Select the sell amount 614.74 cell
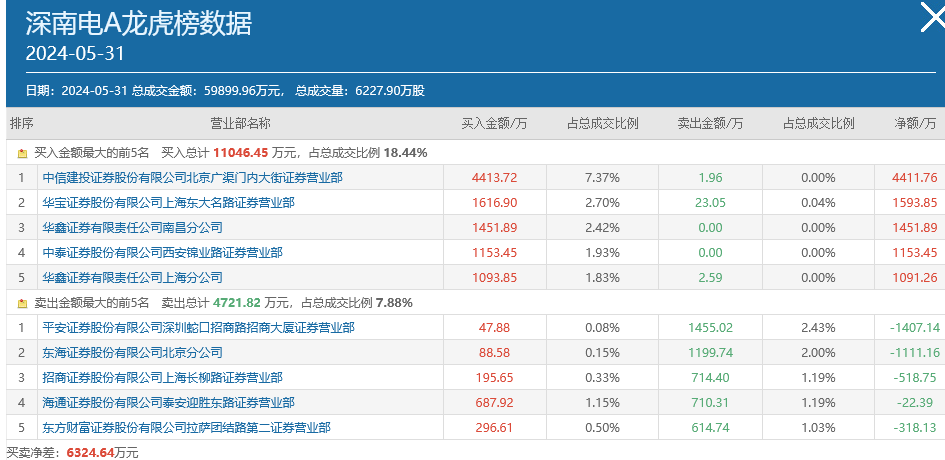The image size is (945, 460). [x=710, y=427]
